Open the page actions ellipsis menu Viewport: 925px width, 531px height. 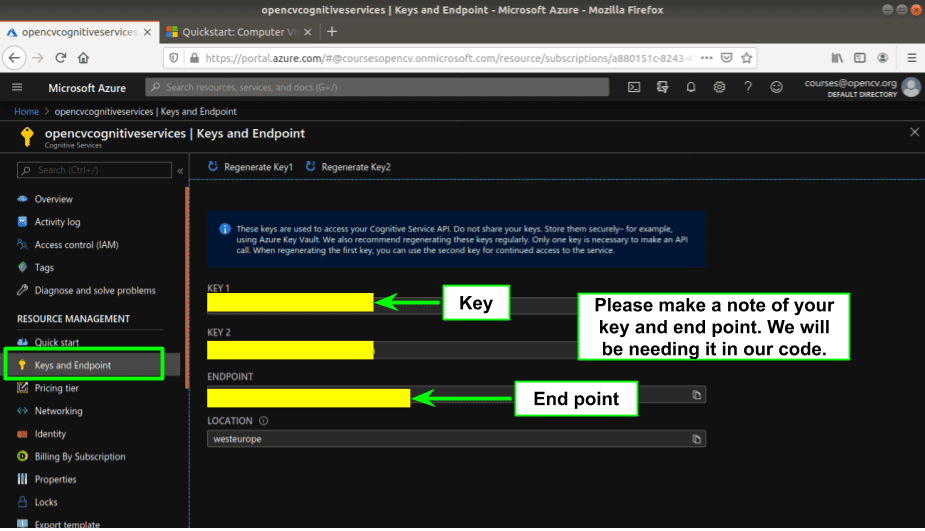click(x=706, y=58)
